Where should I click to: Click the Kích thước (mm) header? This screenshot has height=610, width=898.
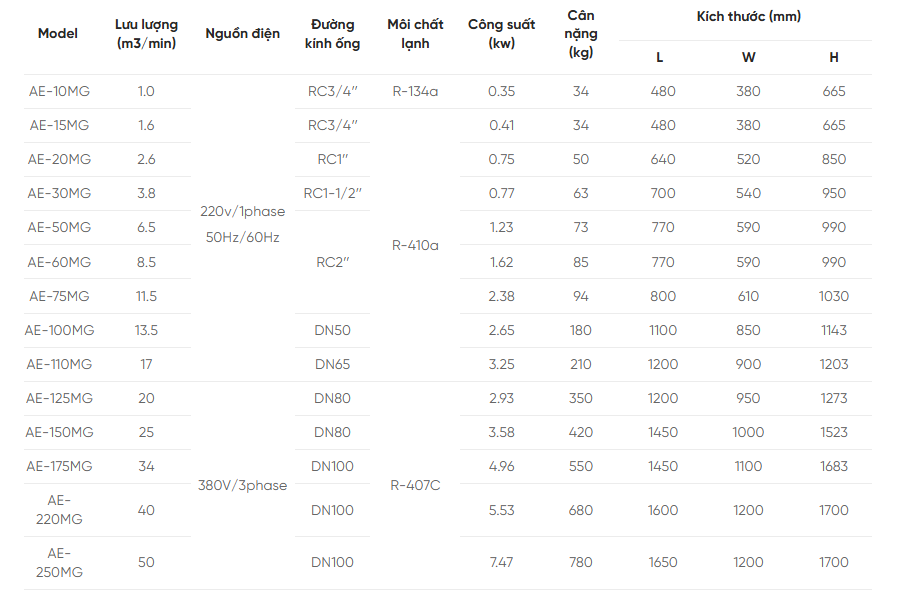point(748,17)
